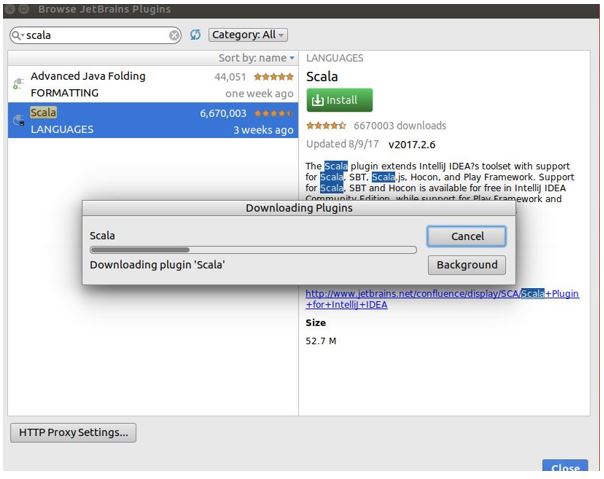Send the download to Background
The image size is (604, 479).
466,265
